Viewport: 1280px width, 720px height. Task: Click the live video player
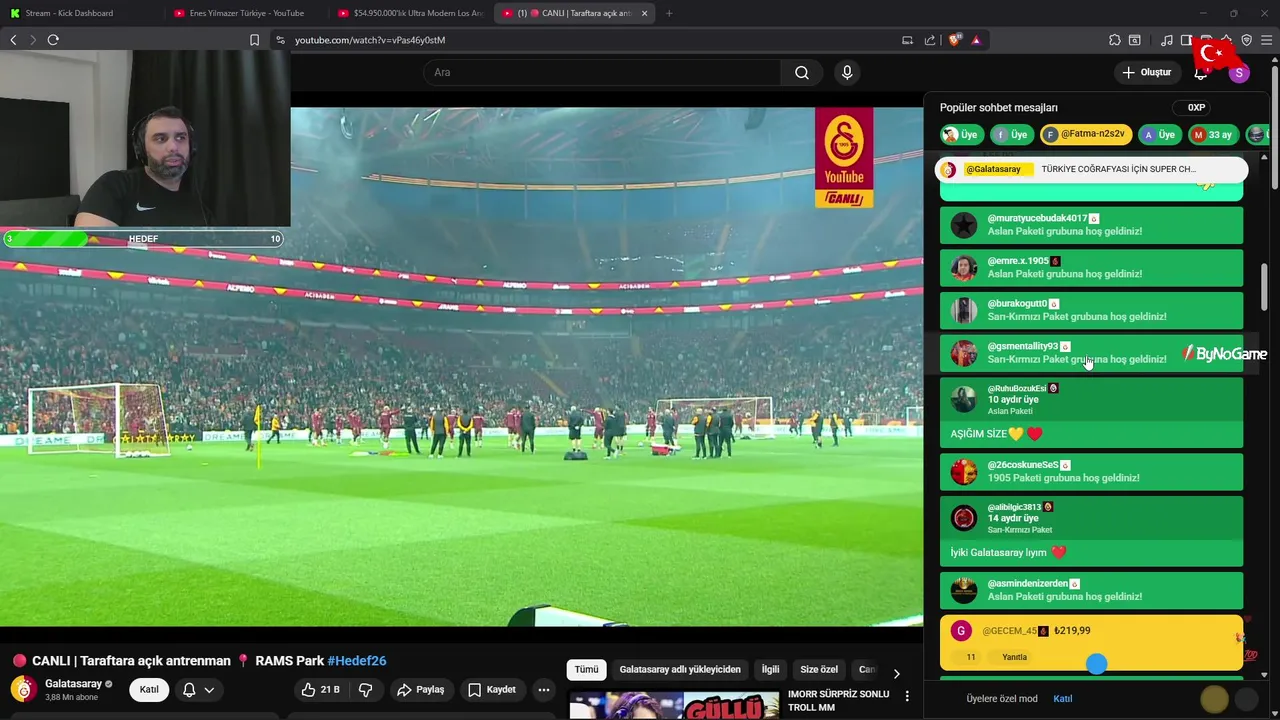tap(461, 367)
